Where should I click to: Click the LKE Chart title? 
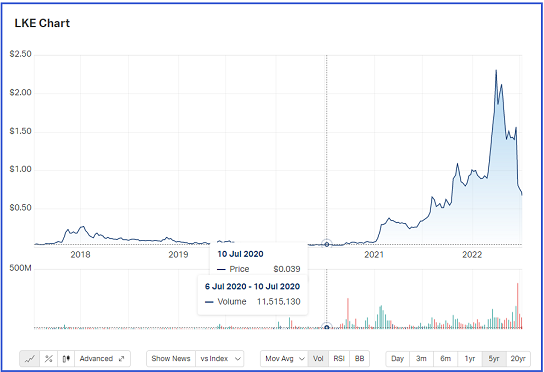point(42,23)
